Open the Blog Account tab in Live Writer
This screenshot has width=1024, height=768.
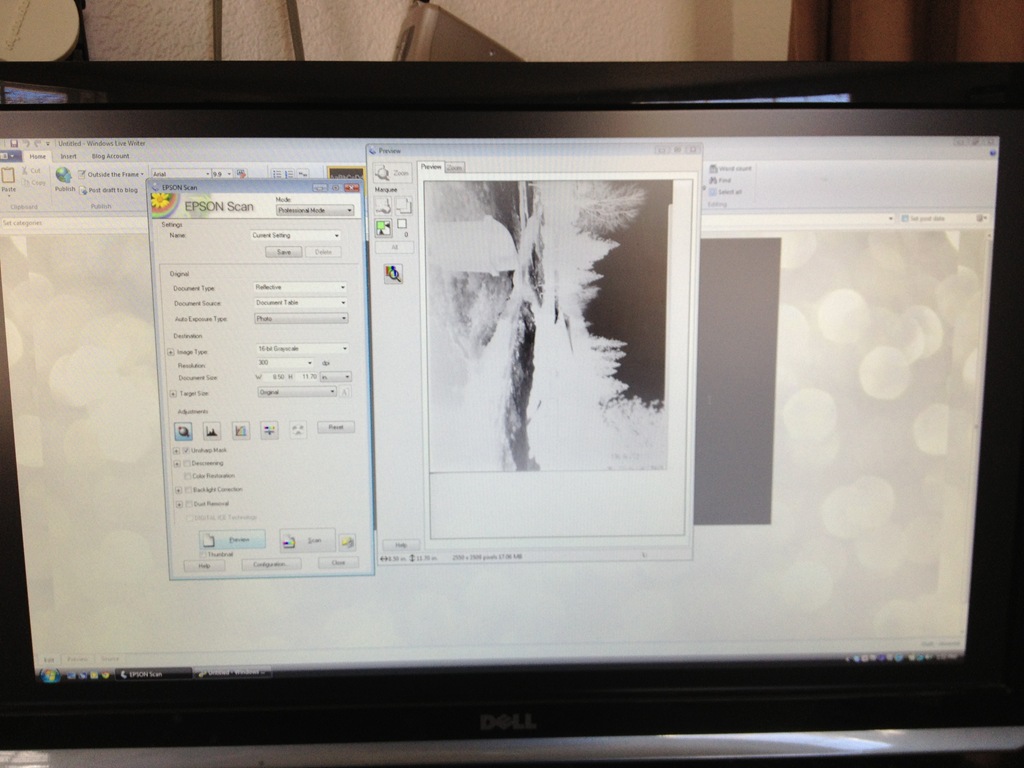pyautogui.click(x=110, y=156)
